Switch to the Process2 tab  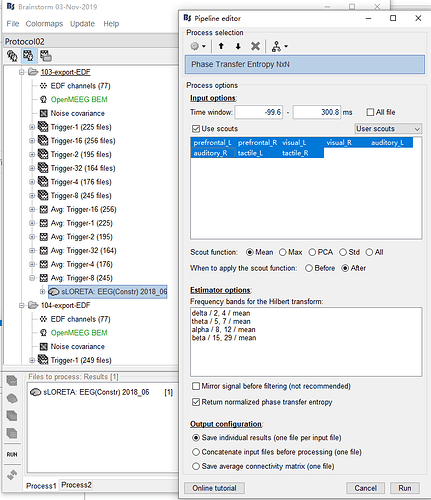pos(76,485)
